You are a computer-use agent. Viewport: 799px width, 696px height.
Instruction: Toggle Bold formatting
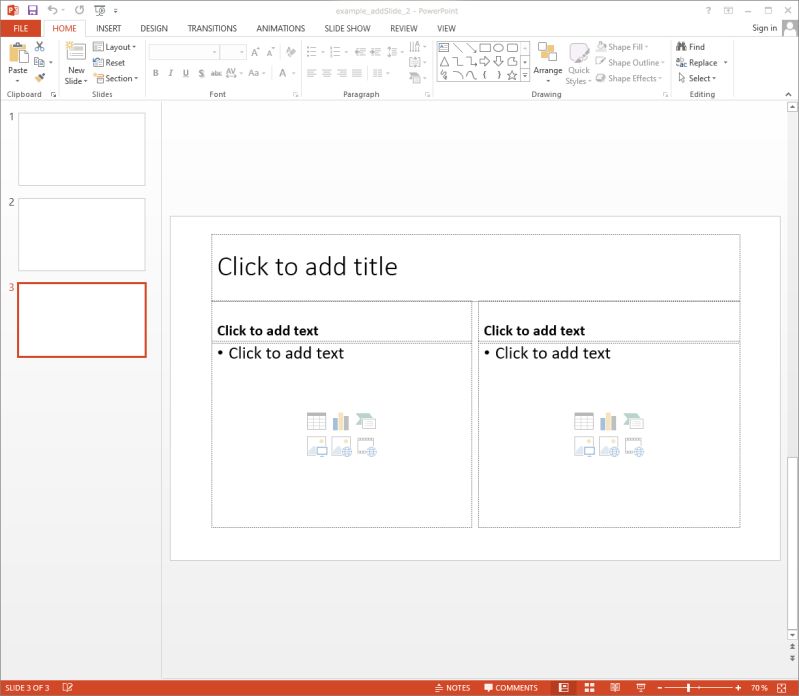(x=156, y=73)
